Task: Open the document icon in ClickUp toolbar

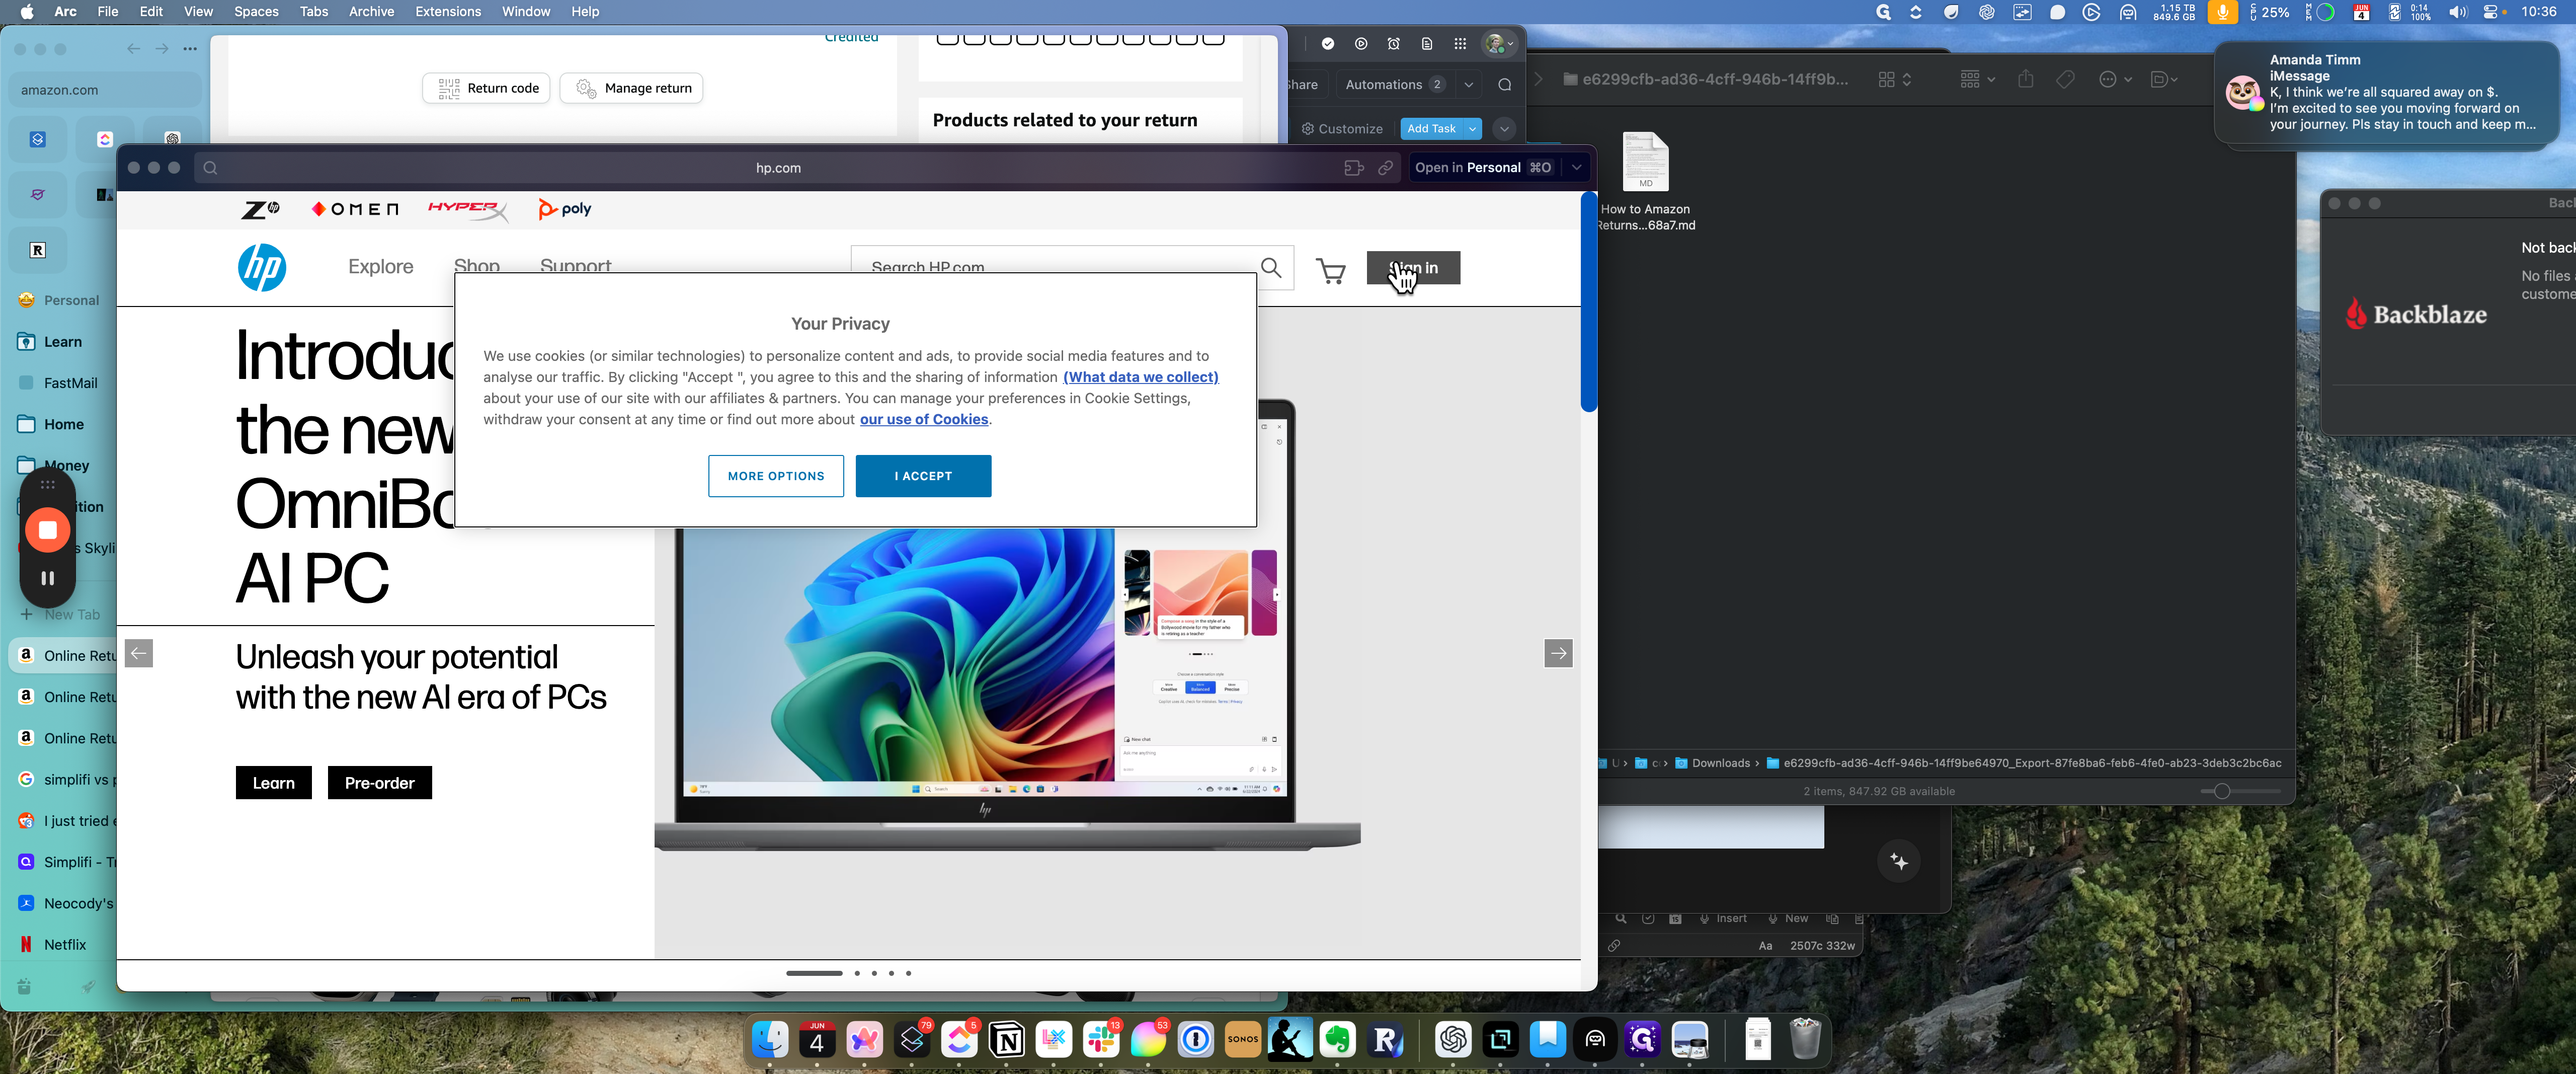Action: click(1427, 44)
